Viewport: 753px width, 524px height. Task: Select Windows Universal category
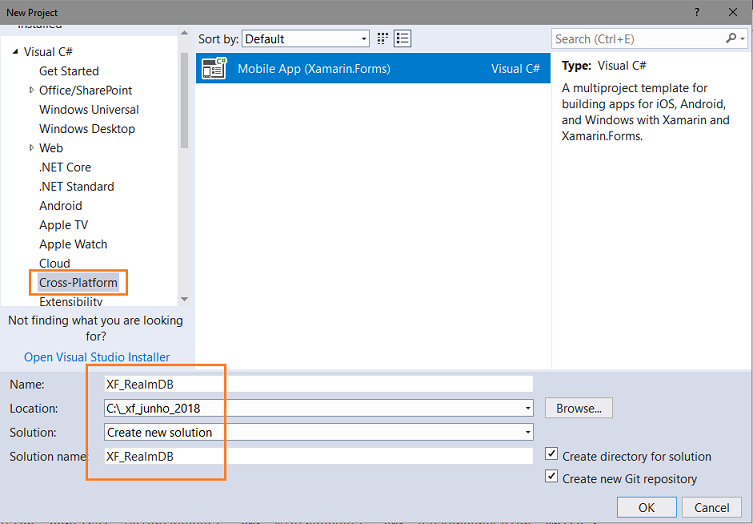pyautogui.click(x=89, y=110)
